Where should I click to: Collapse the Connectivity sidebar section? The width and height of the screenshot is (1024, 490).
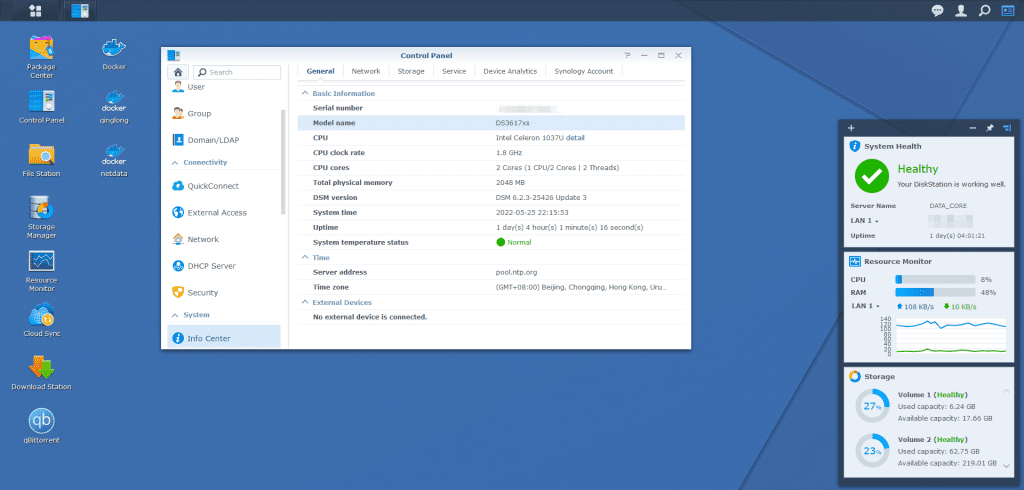tap(174, 163)
